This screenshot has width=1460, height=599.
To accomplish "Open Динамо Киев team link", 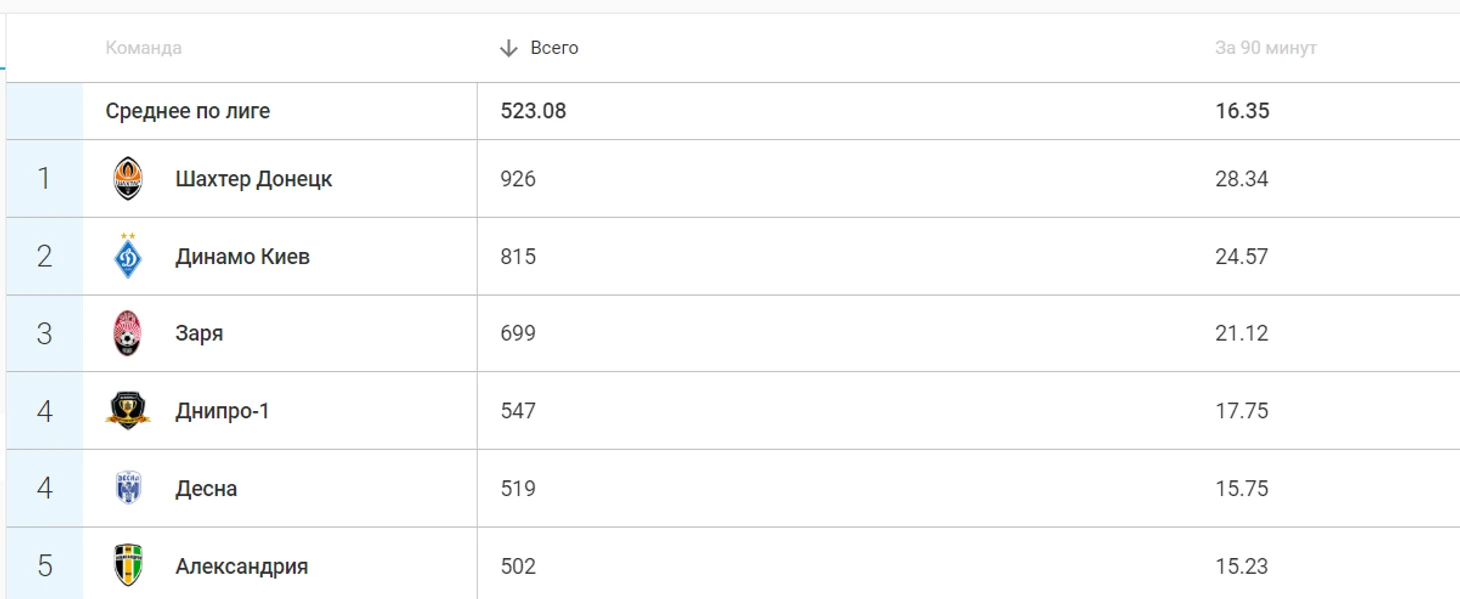I will (242, 256).
